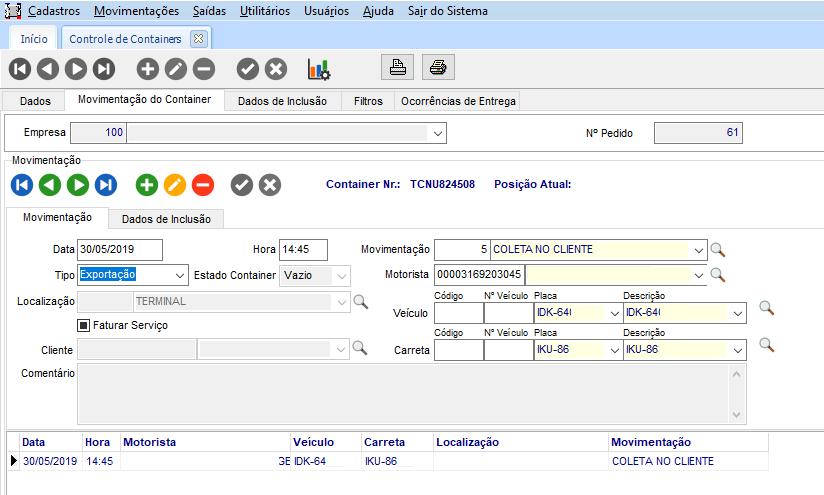Image resolution: width=824 pixels, height=495 pixels.
Task: Click the red delete movement icon
Action: click(203, 185)
